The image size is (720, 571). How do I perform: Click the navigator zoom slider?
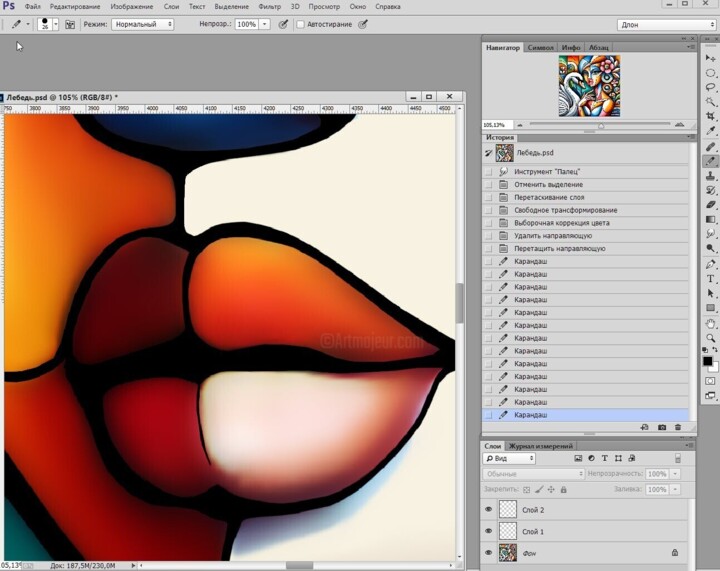click(600, 124)
